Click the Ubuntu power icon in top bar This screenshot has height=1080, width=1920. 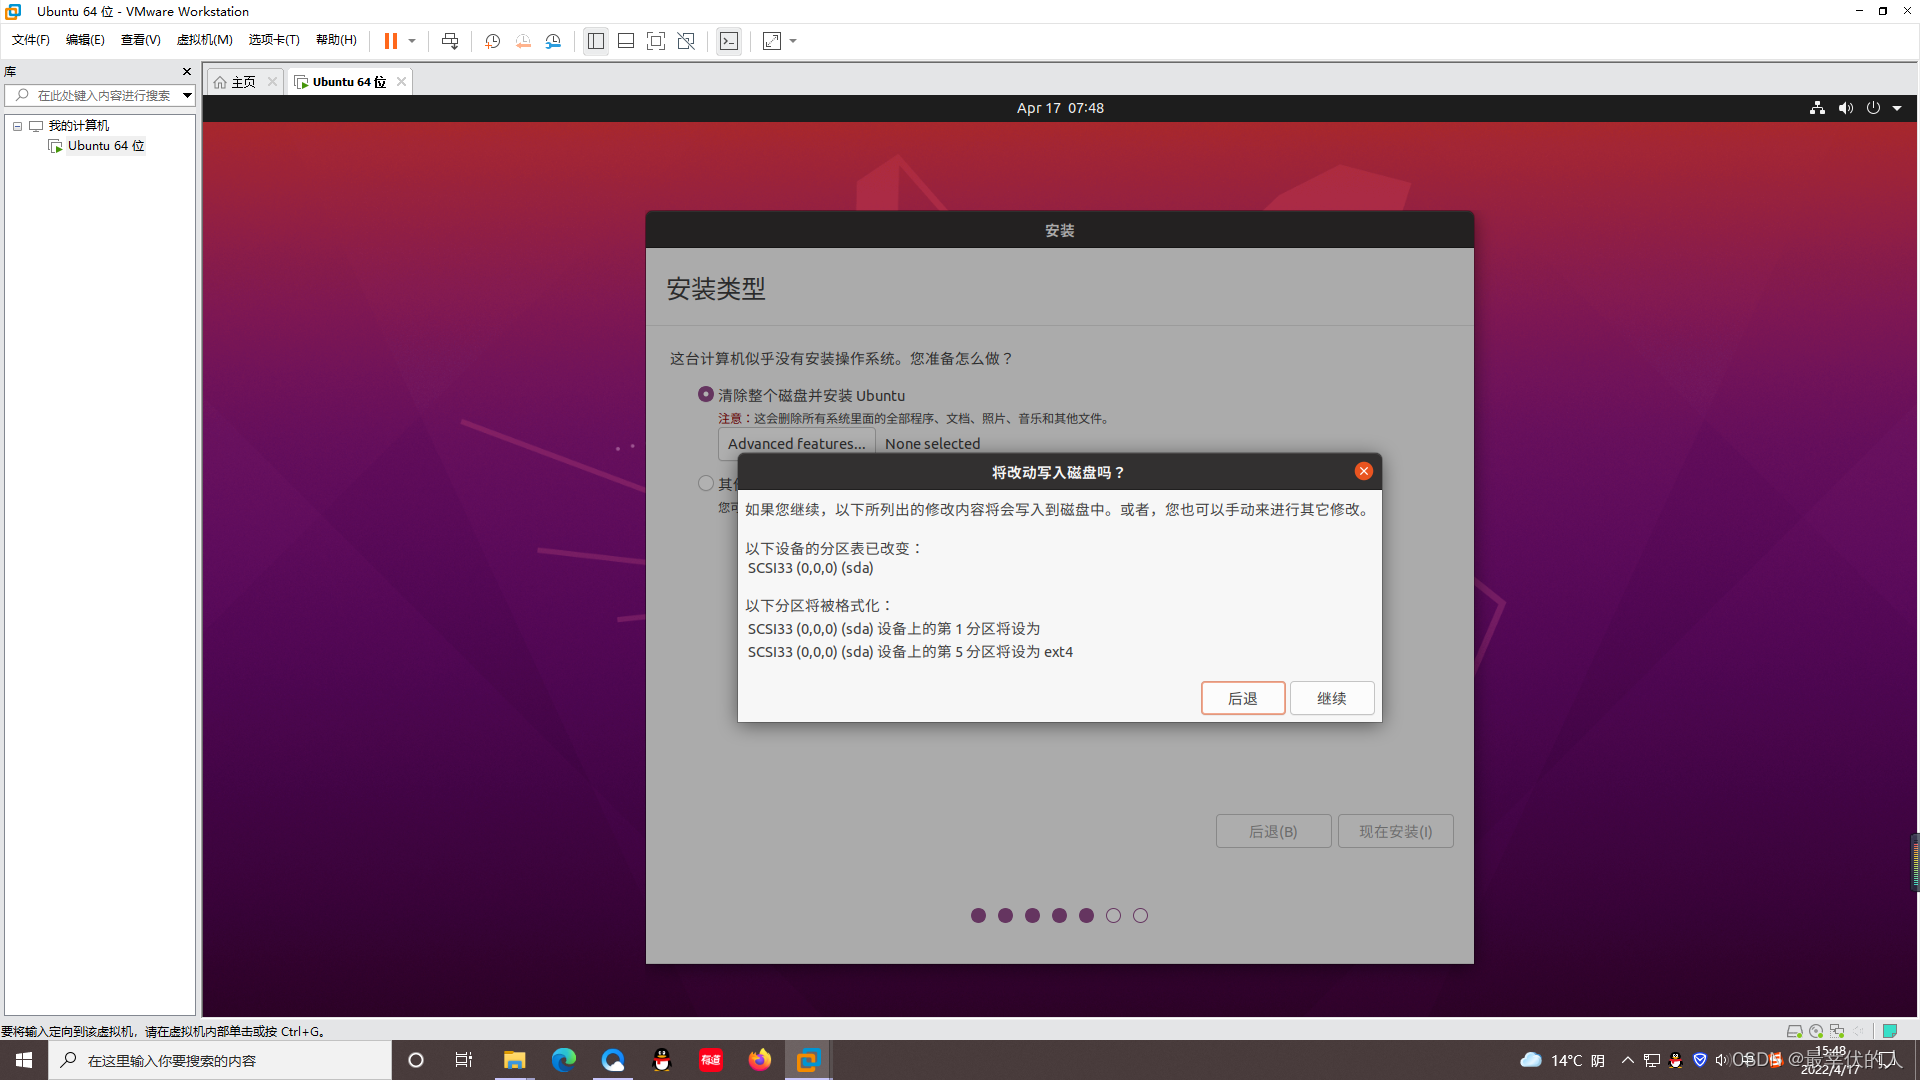click(x=1873, y=108)
